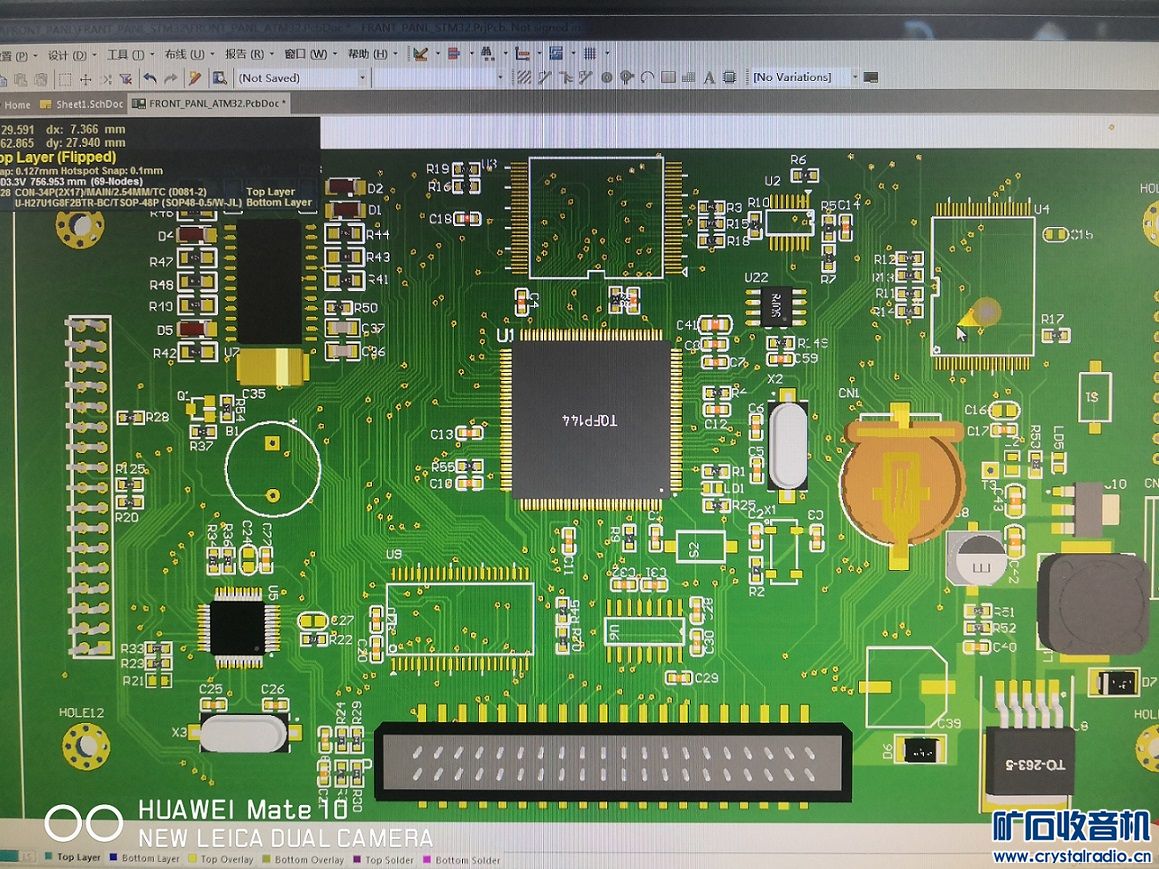Expand the [No Variations] dropdown
The image size is (1159, 869).
[855, 77]
